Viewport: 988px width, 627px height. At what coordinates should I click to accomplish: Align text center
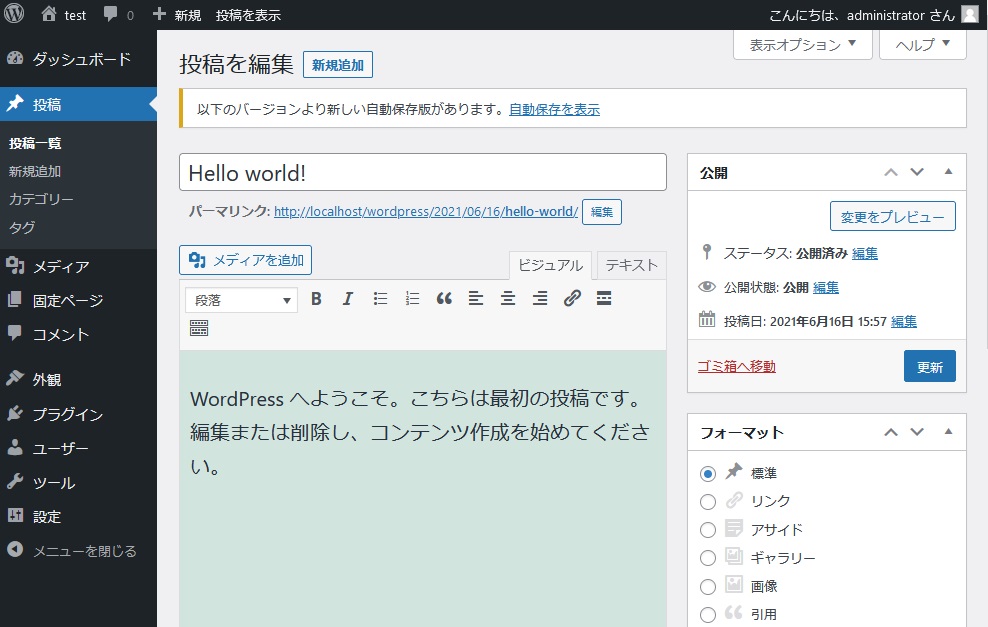pyautogui.click(x=508, y=299)
